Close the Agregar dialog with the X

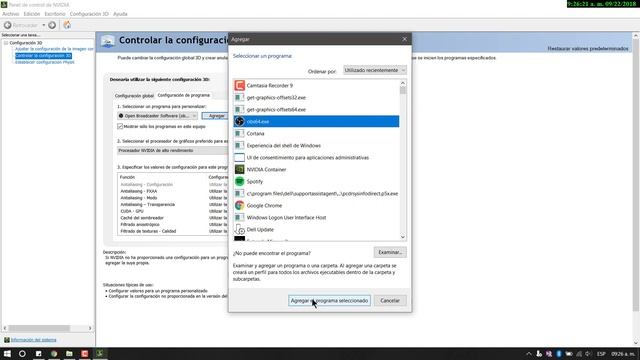(x=404, y=39)
